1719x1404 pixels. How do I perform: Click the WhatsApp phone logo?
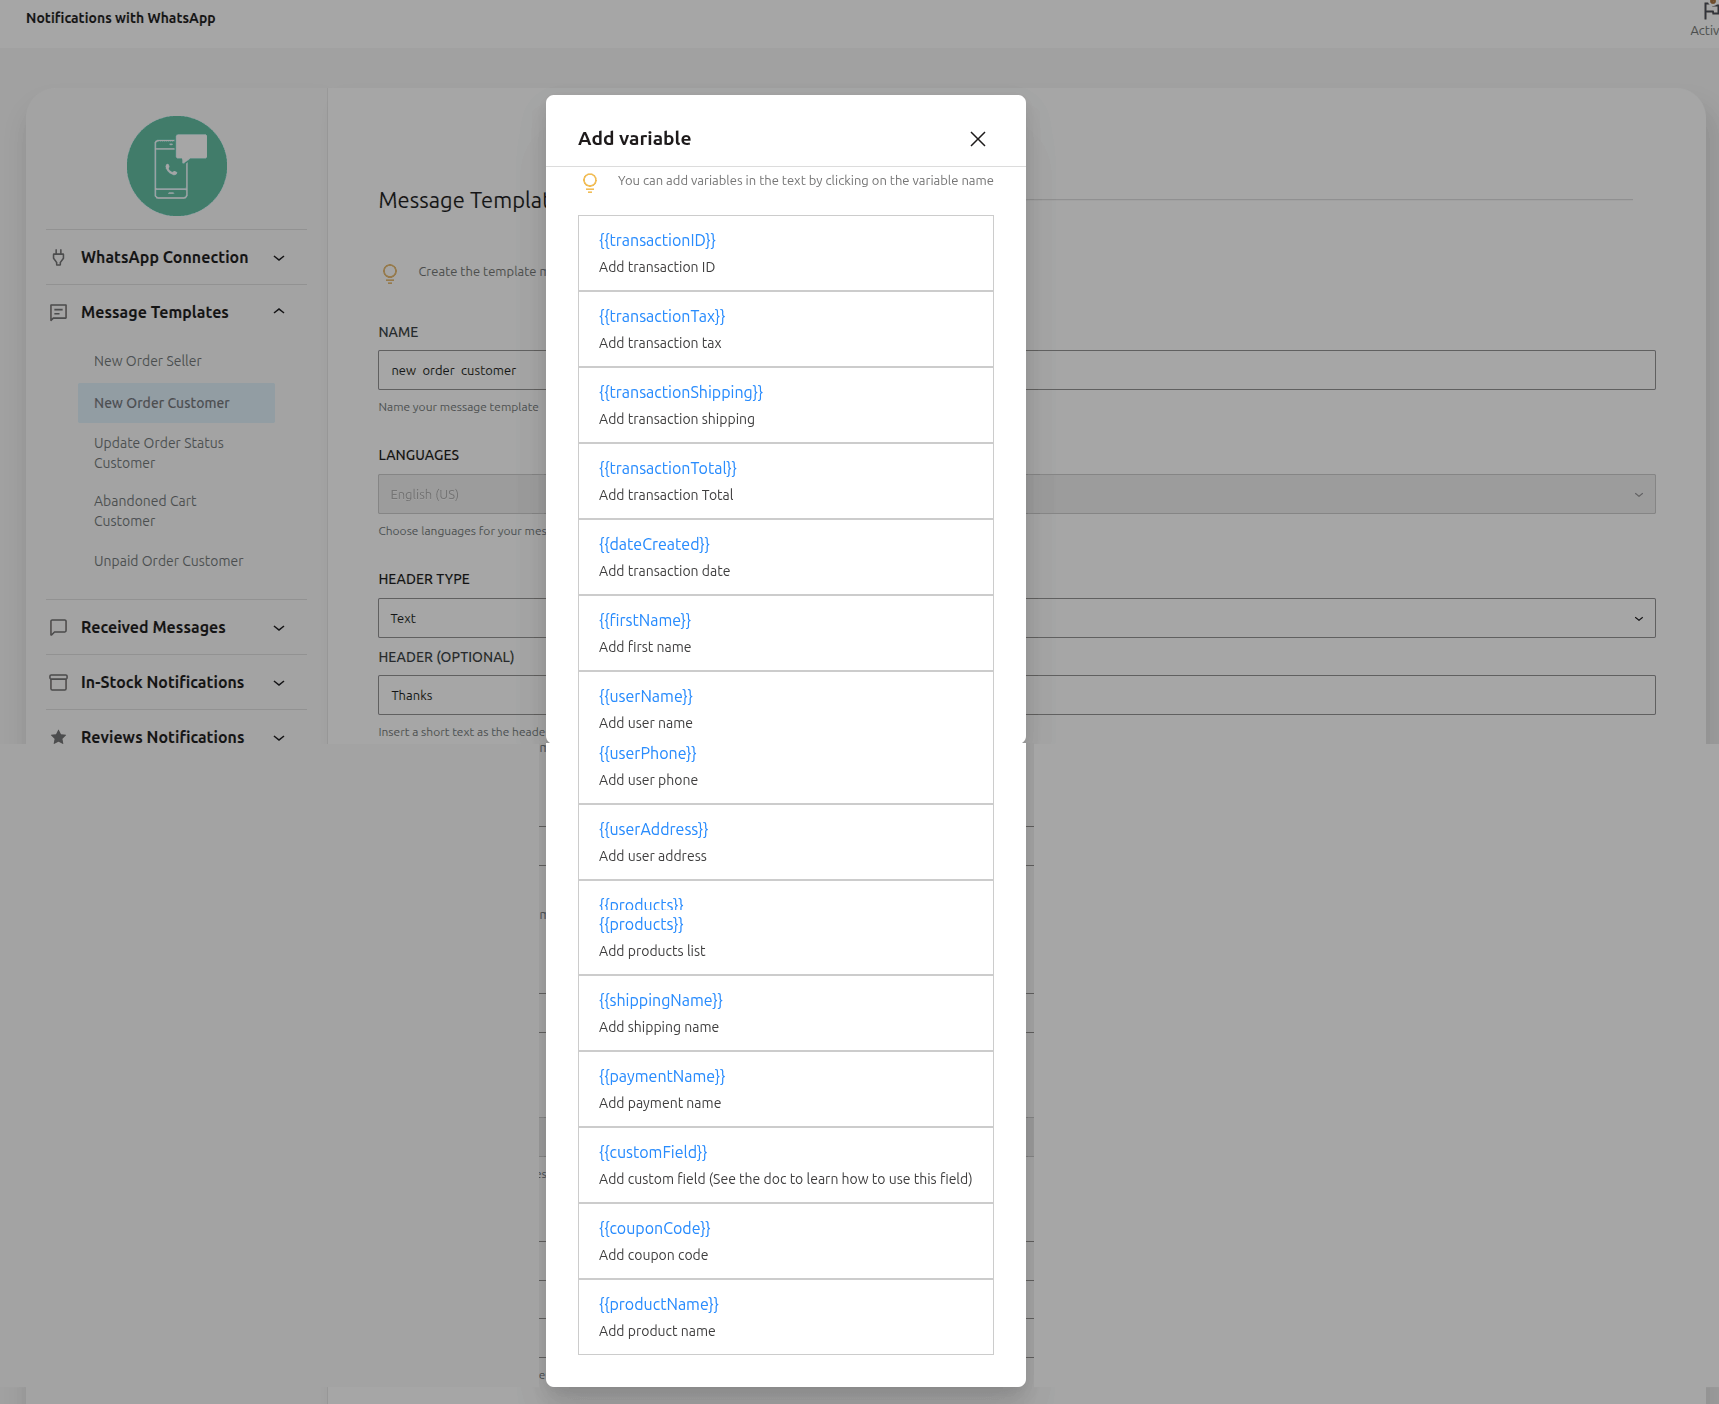point(177,166)
